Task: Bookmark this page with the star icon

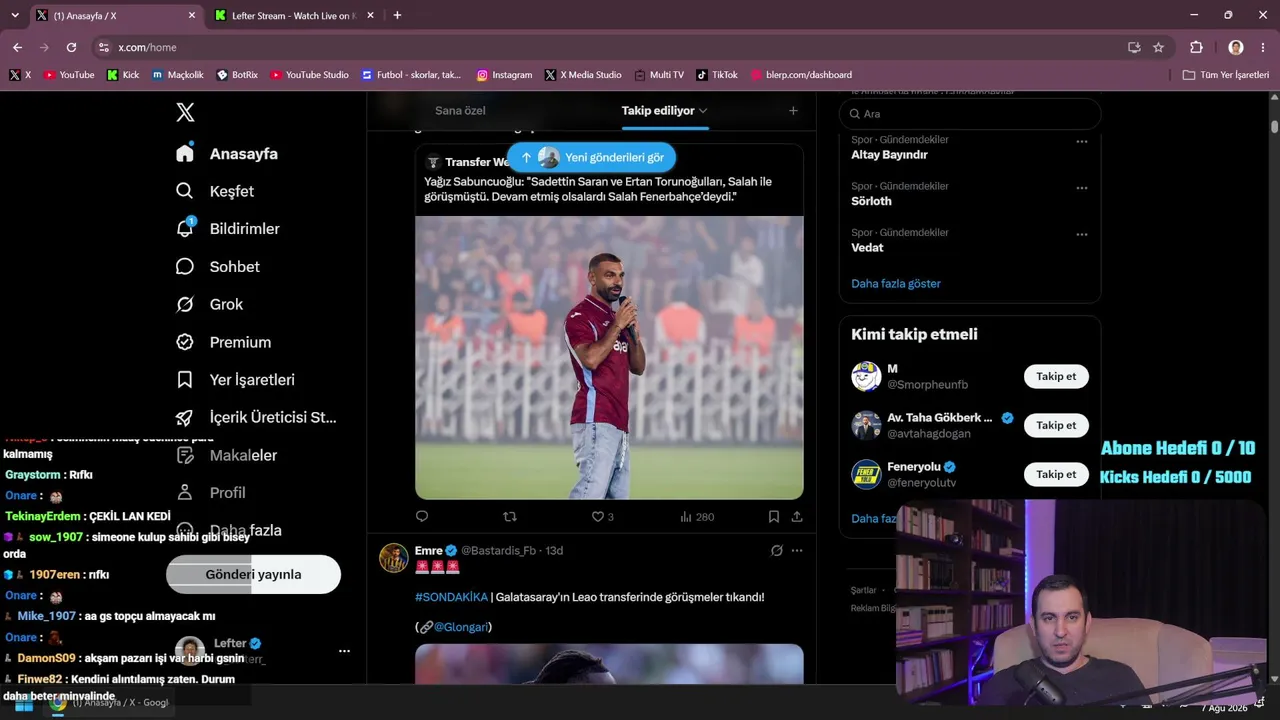Action: [x=1158, y=47]
